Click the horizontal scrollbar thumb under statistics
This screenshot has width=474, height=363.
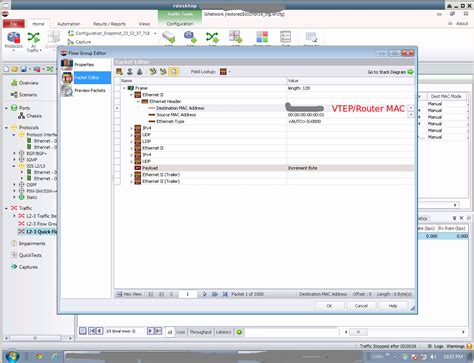[x=358, y=332]
